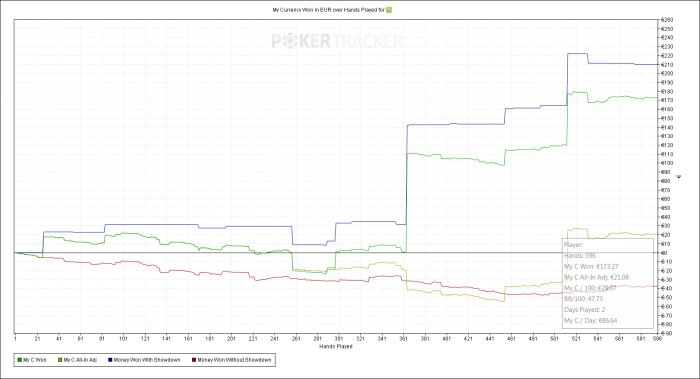
Task: Click y-axis tick label '€100'
Action: (x=667, y=163)
